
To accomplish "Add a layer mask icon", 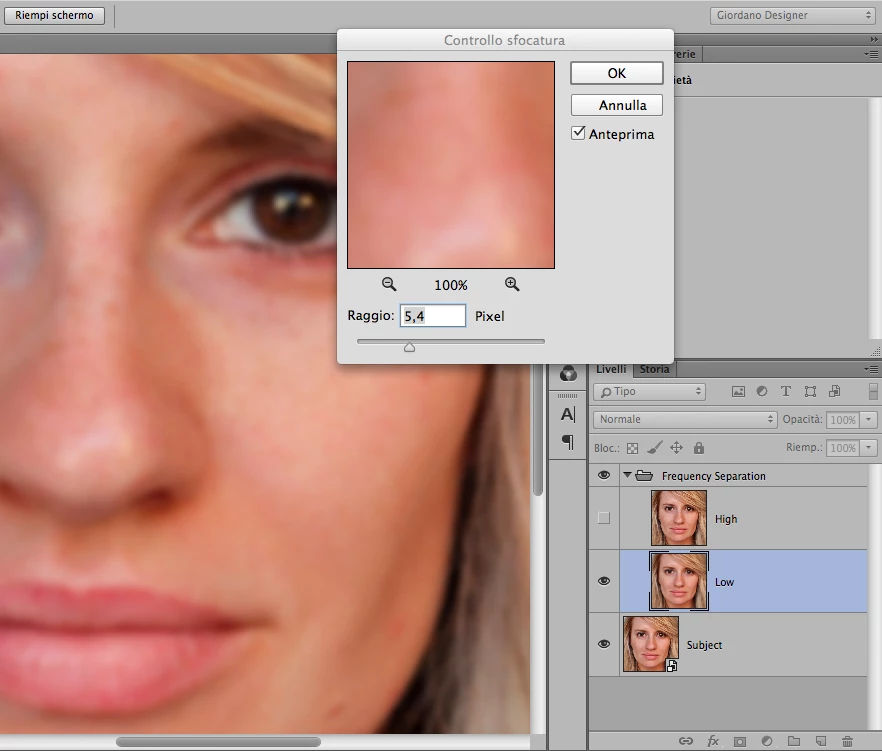I will point(740,741).
